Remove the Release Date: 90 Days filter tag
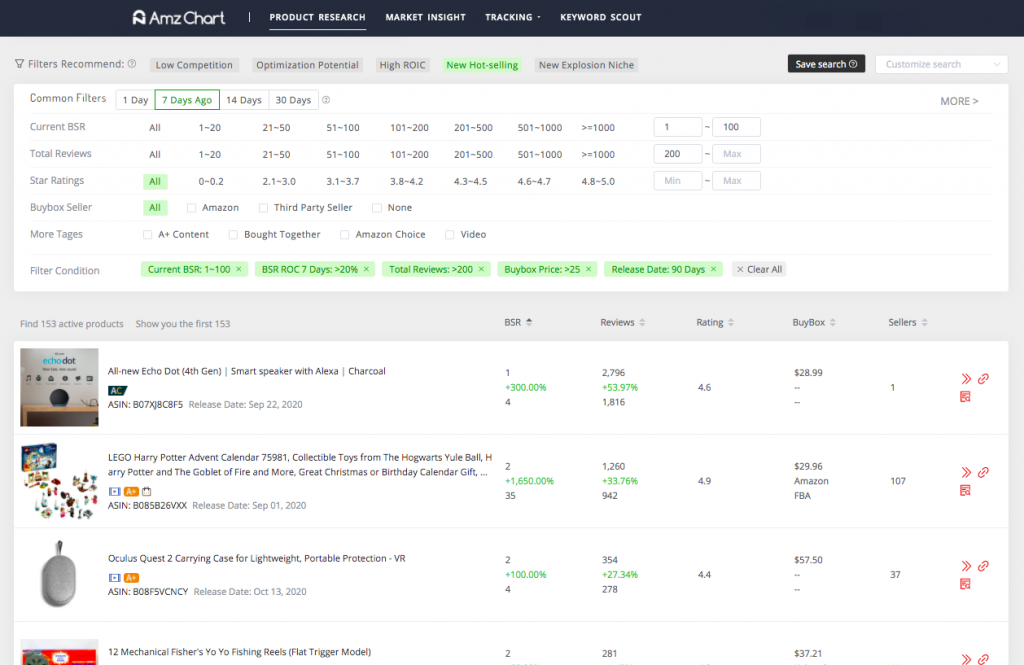1024x665 pixels. click(x=713, y=269)
